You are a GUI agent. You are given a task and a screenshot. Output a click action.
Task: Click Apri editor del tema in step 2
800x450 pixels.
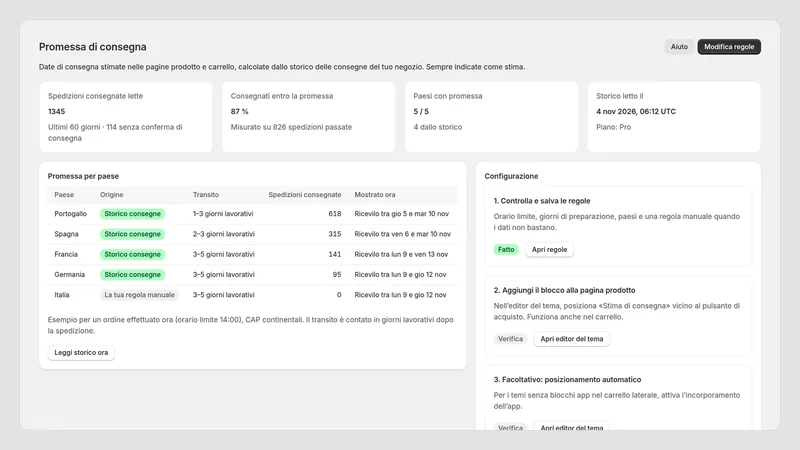coord(571,339)
